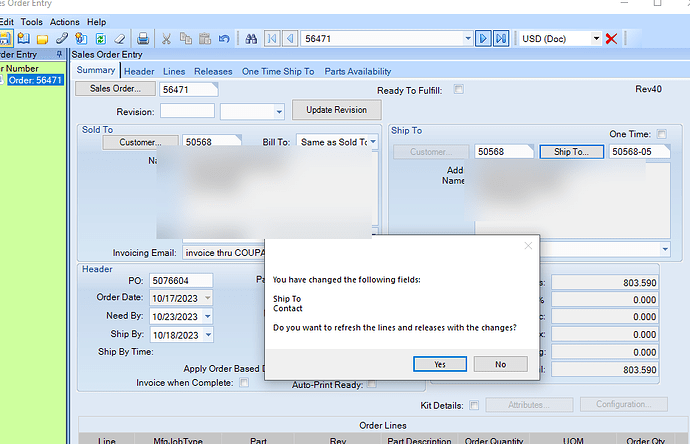Image resolution: width=690 pixels, height=444 pixels.
Task: Click the Sales Order number field 56471
Action: 188,89
